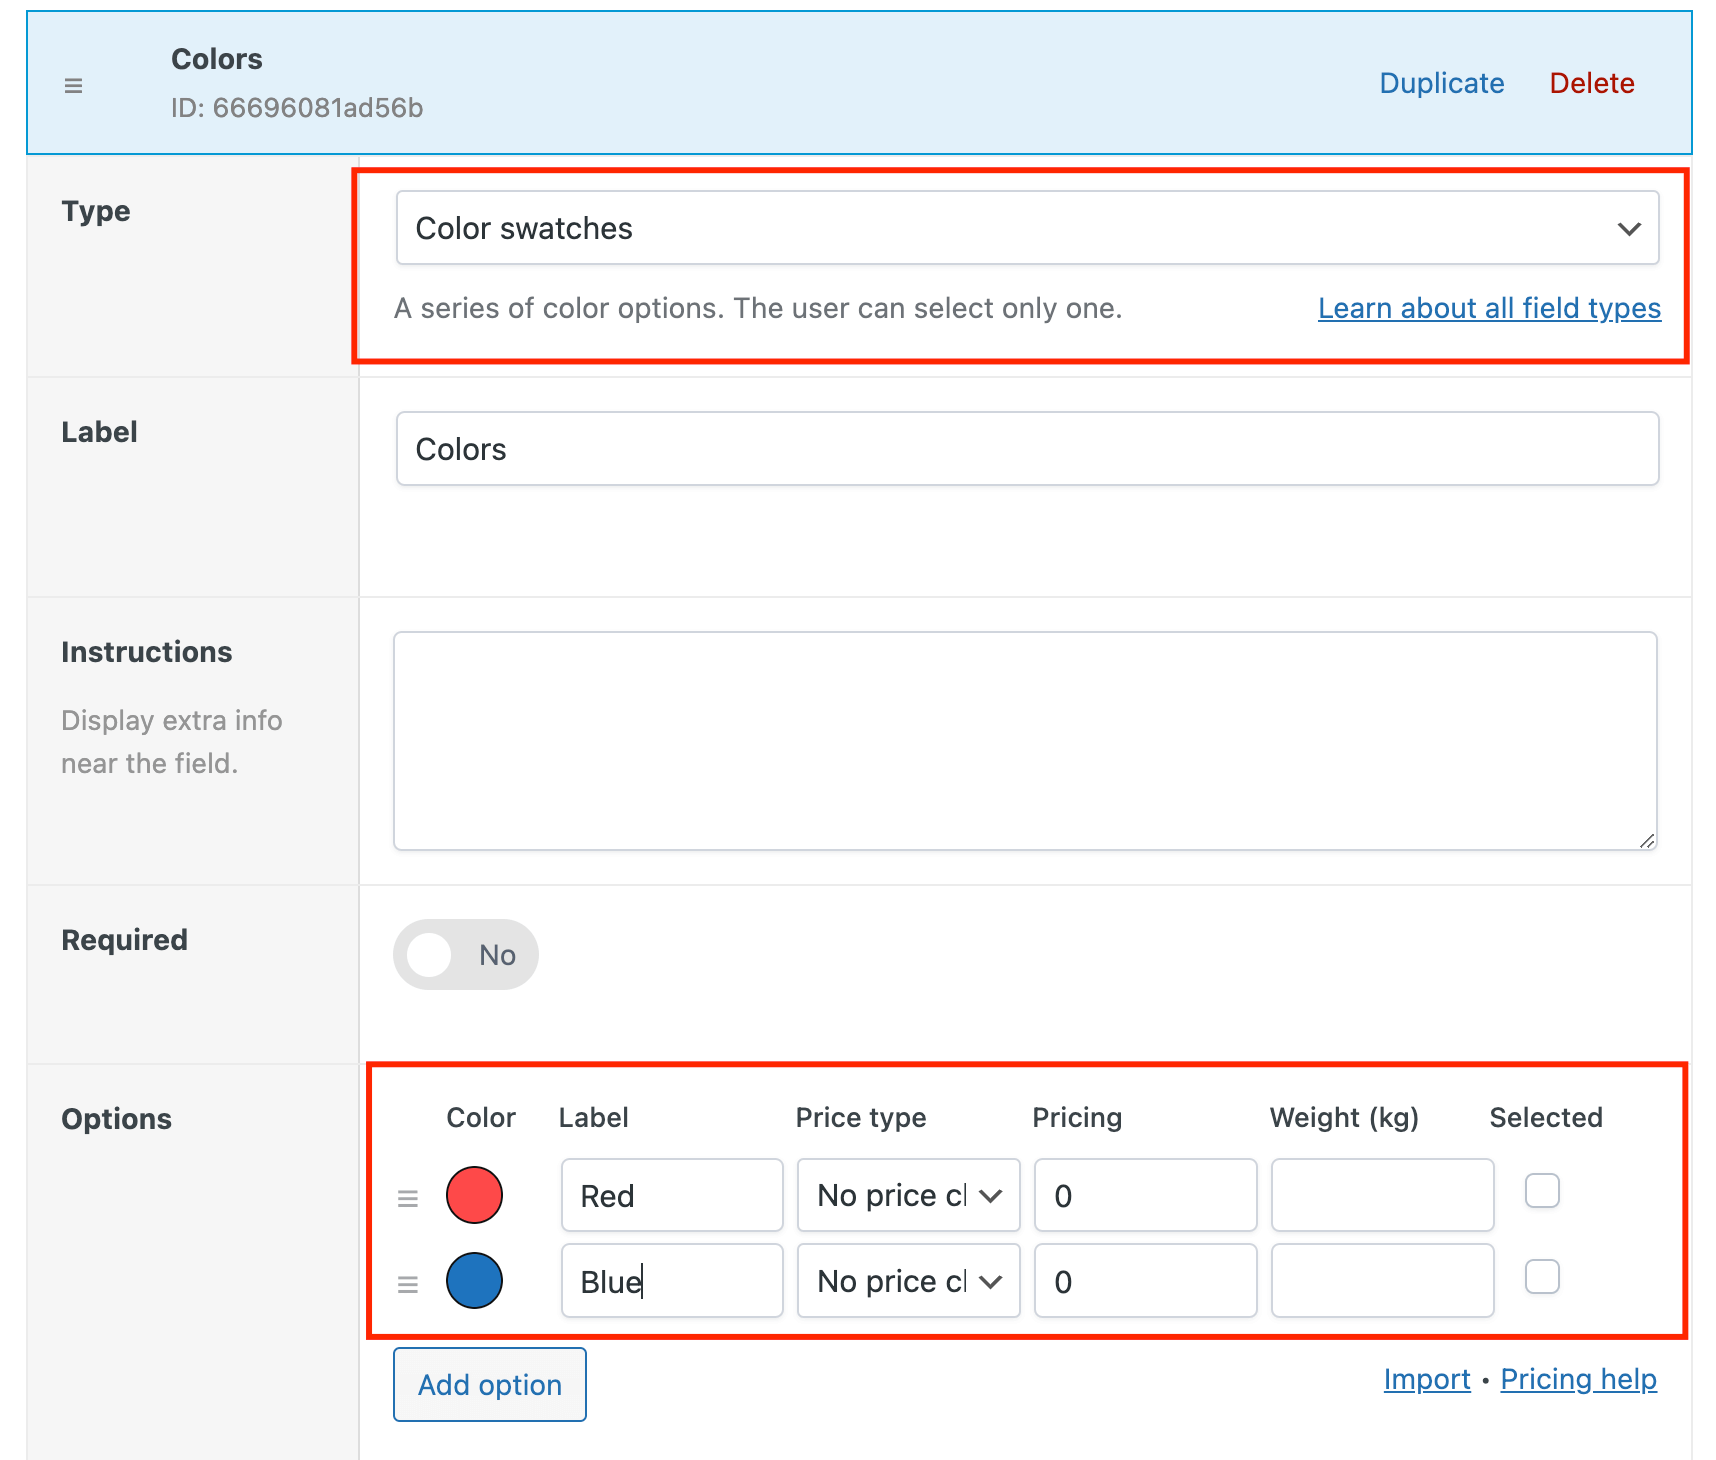The image size is (1716, 1460).
Task: Click the Color column header
Action: (x=481, y=1117)
